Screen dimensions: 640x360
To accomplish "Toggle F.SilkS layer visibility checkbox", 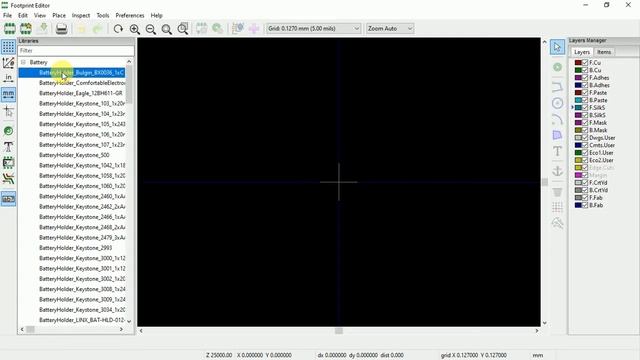I will tap(585, 108).
